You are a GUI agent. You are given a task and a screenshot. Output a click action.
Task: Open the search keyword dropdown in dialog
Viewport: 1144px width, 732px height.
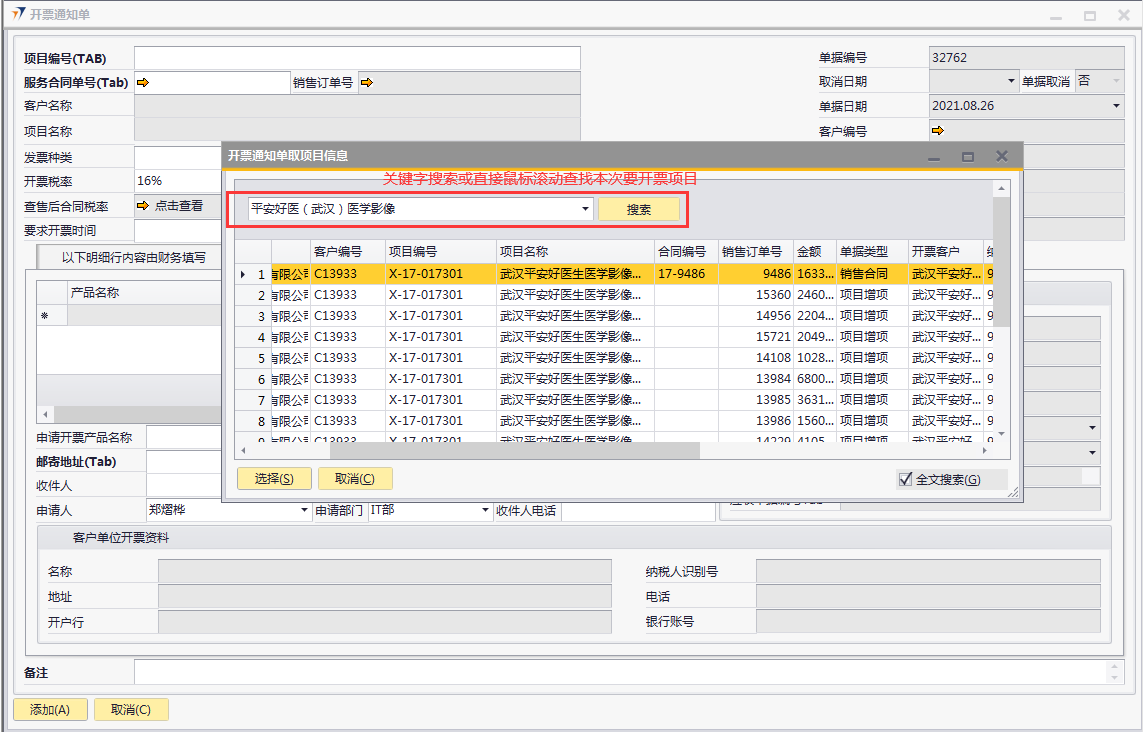(x=585, y=210)
